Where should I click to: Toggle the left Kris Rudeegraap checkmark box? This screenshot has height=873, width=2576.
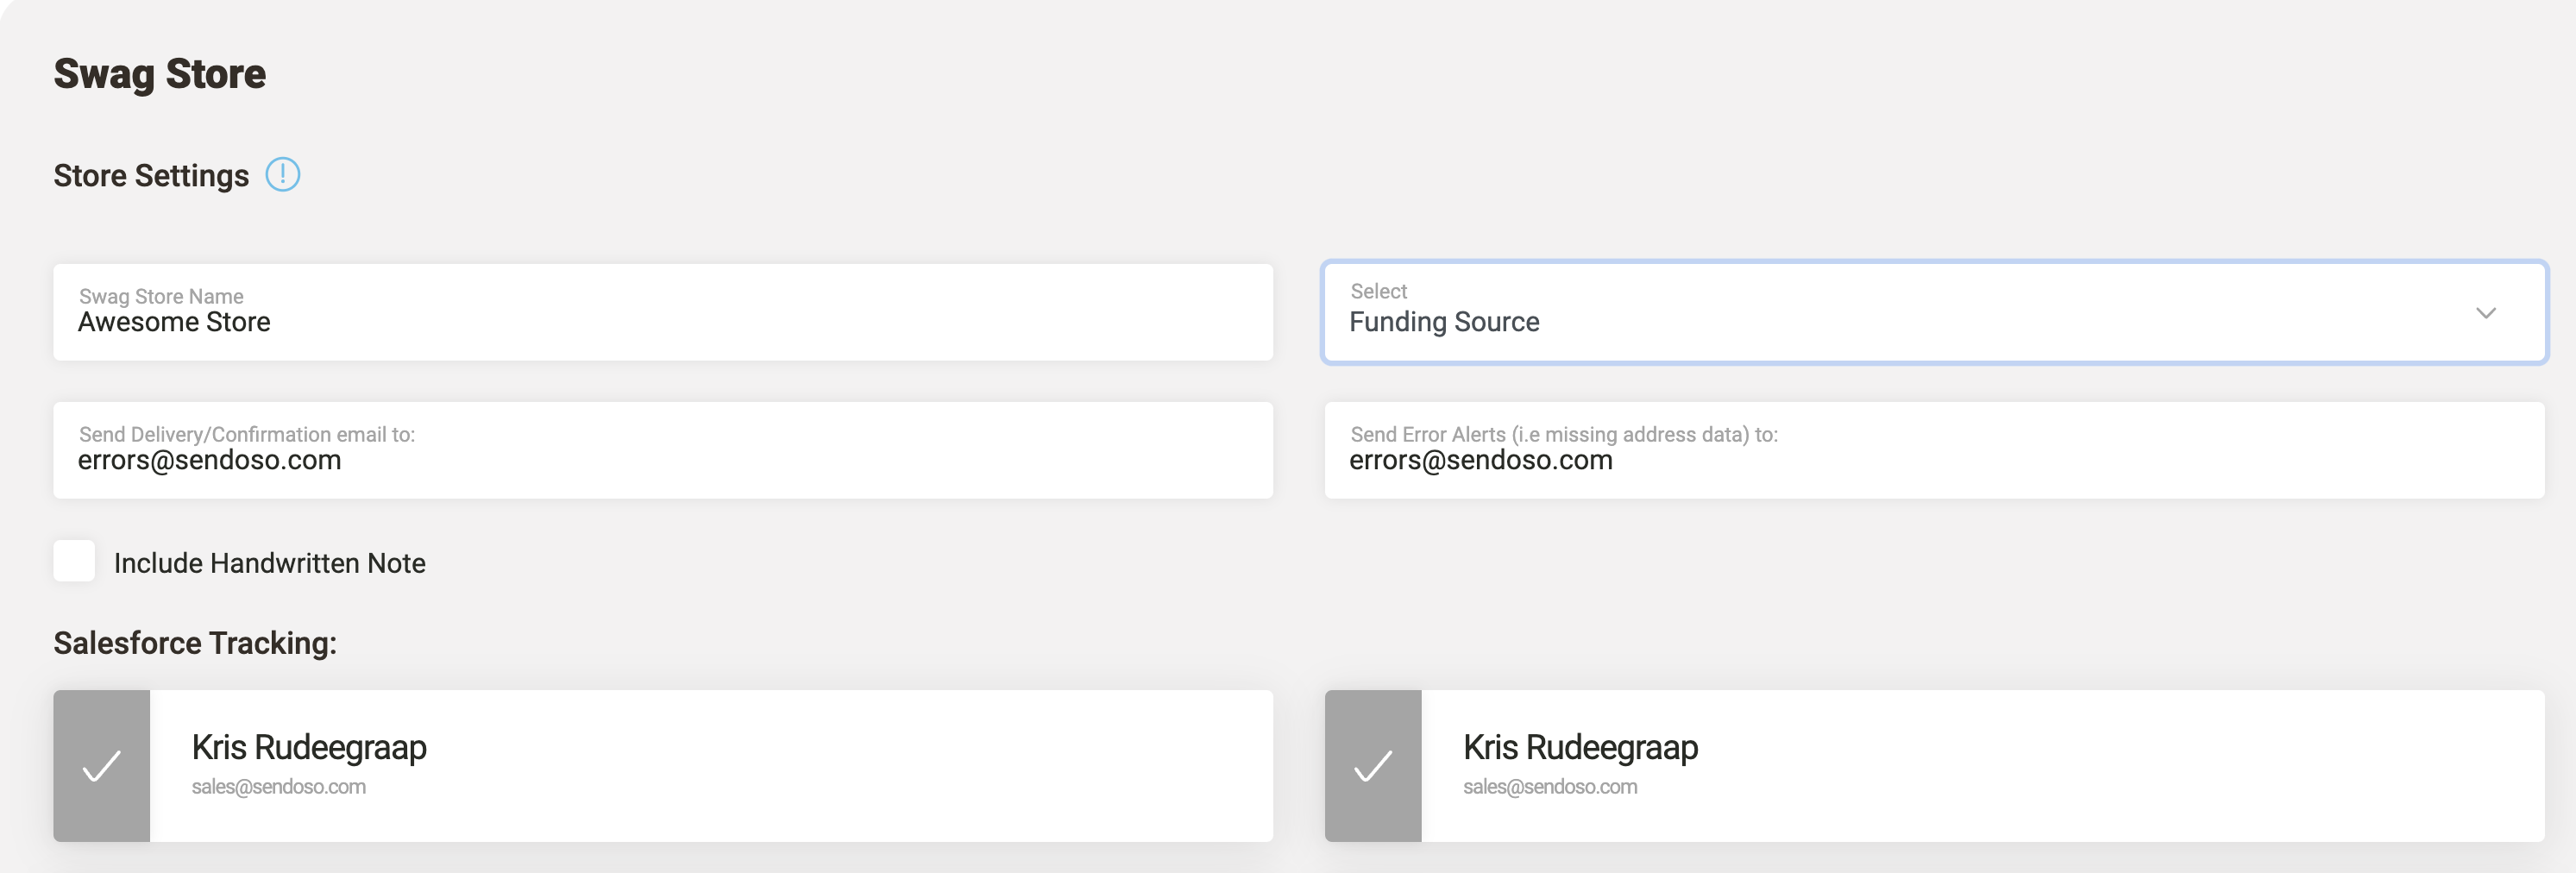tap(101, 766)
